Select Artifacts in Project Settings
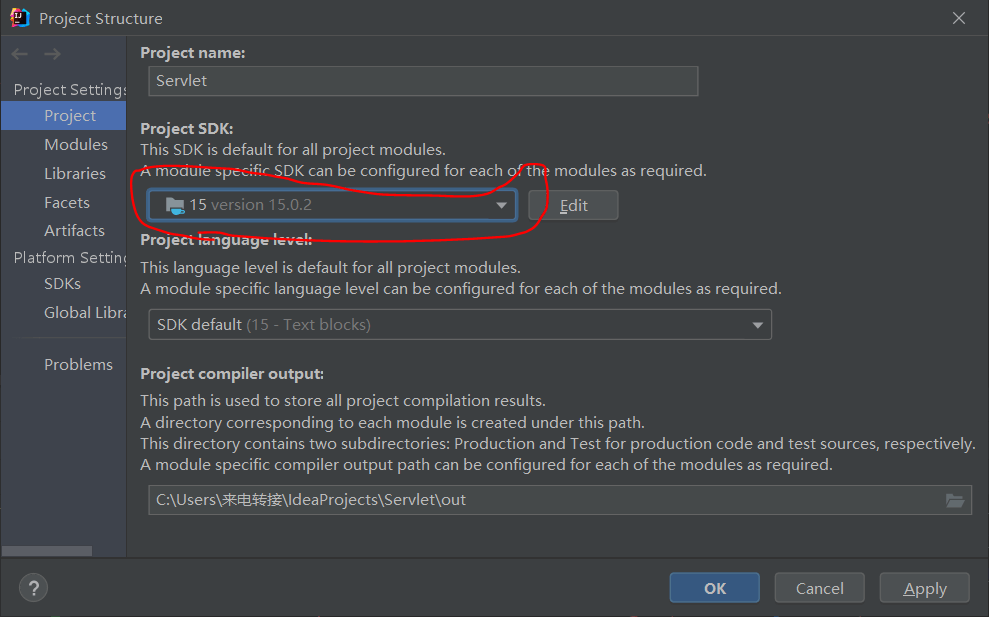Image resolution: width=989 pixels, height=617 pixels. pos(75,230)
